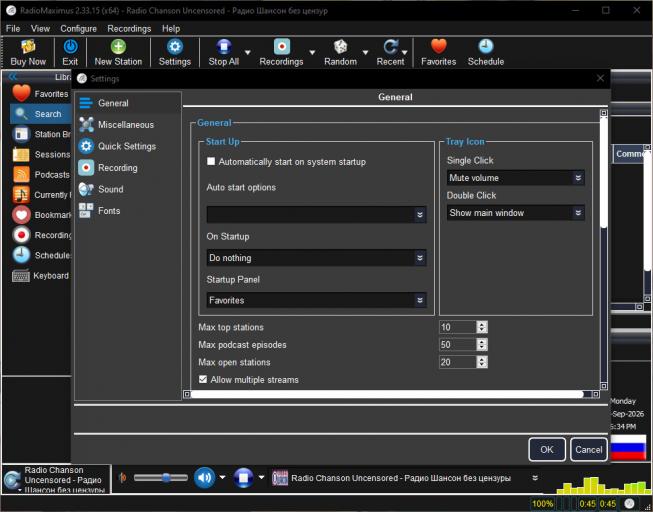Add a New Station from toolbar

(x=118, y=52)
